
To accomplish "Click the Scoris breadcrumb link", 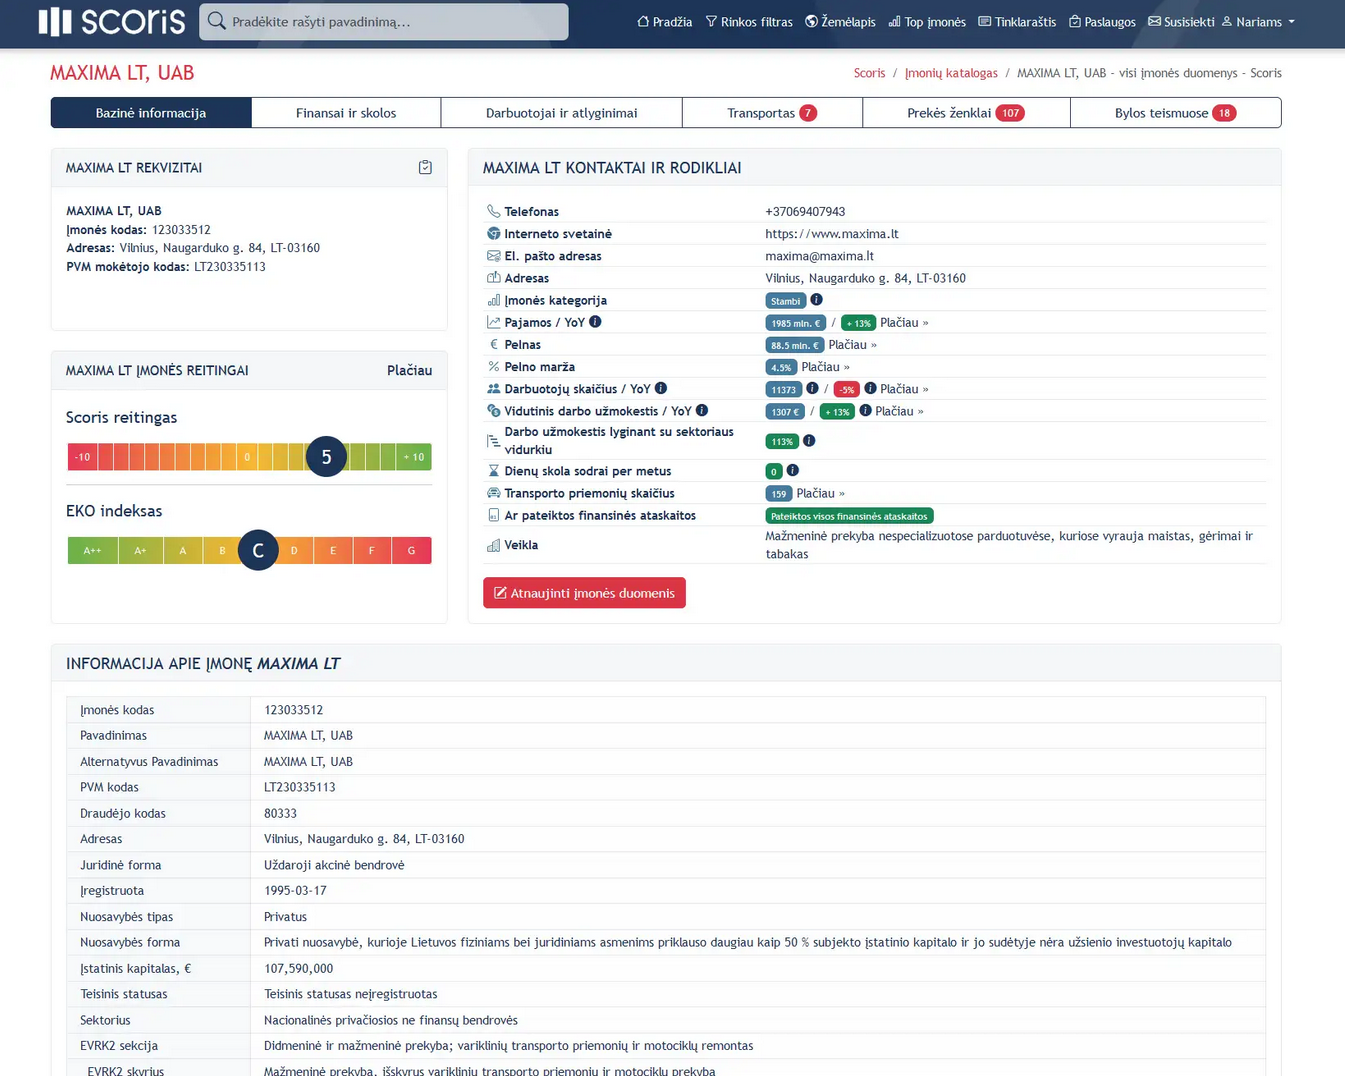I will [x=869, y=73].
